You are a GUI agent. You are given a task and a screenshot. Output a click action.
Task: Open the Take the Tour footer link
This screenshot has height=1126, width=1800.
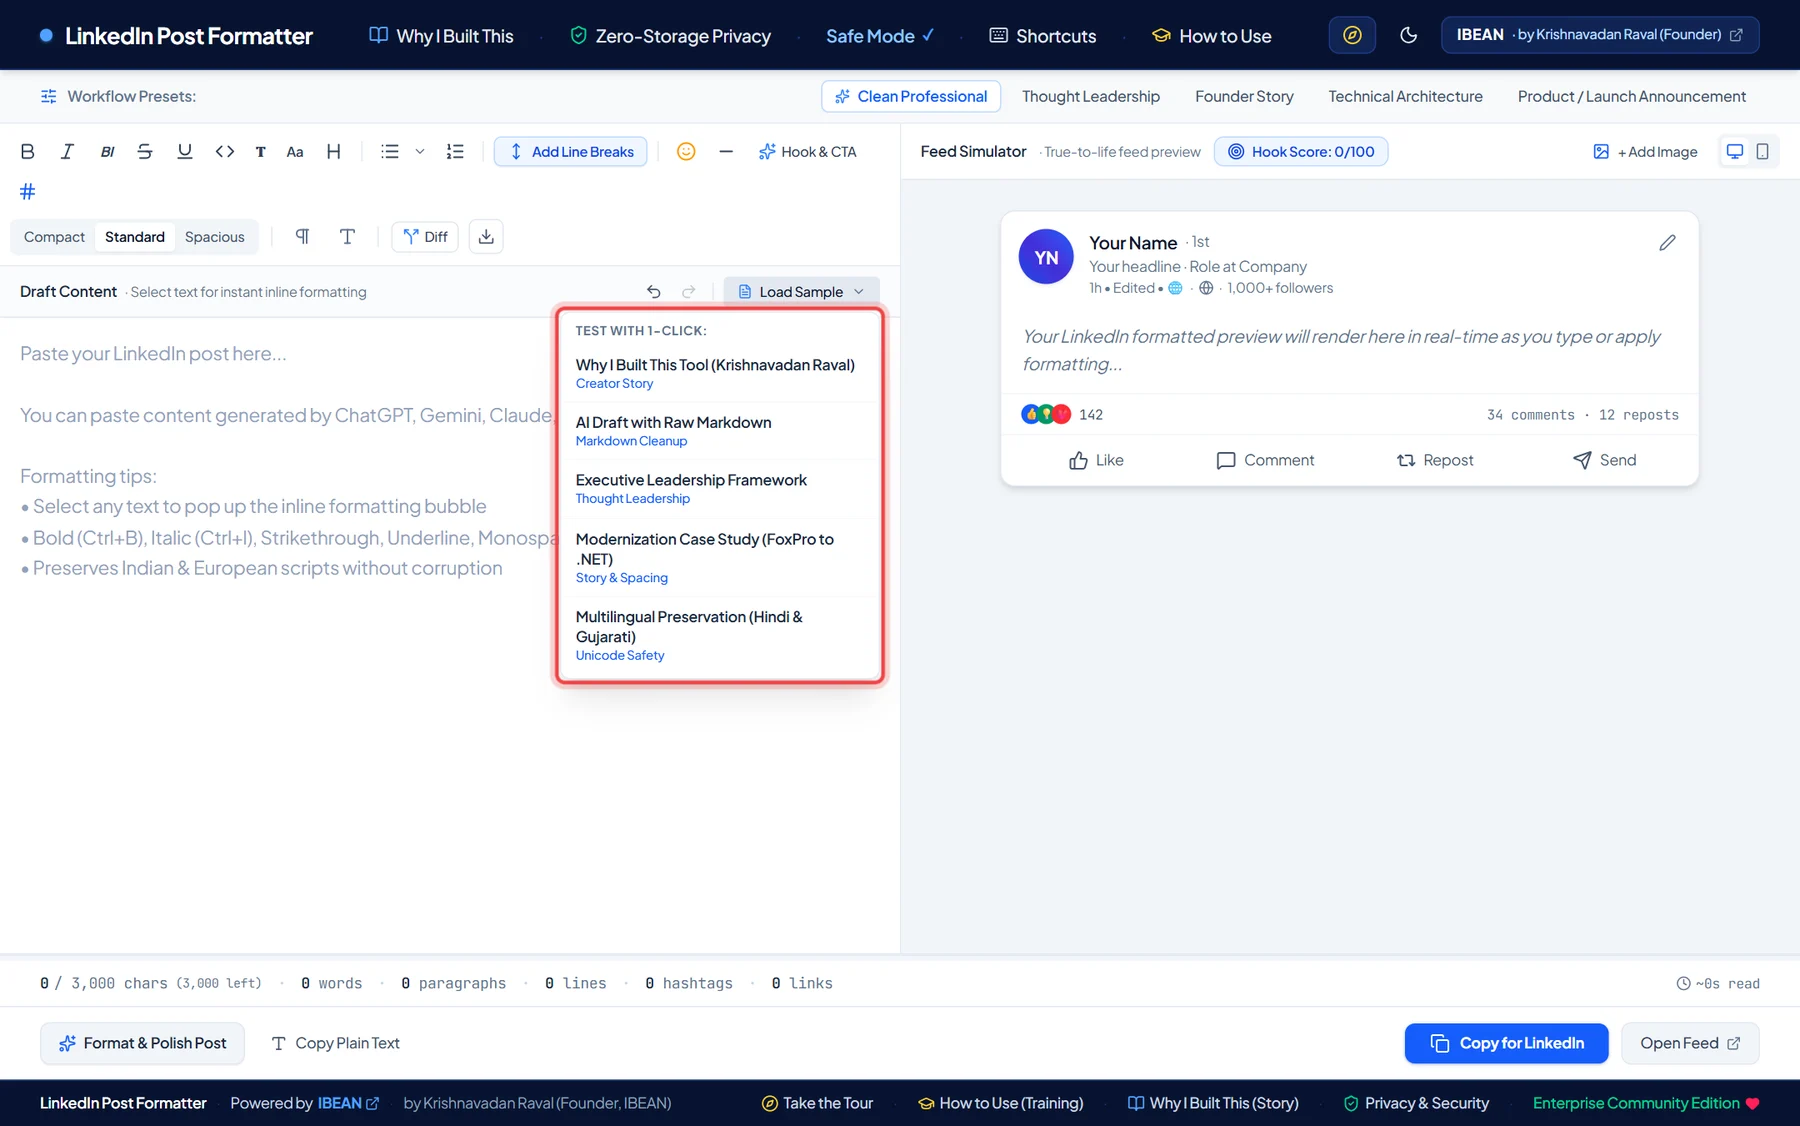[x=817, y=1103]
